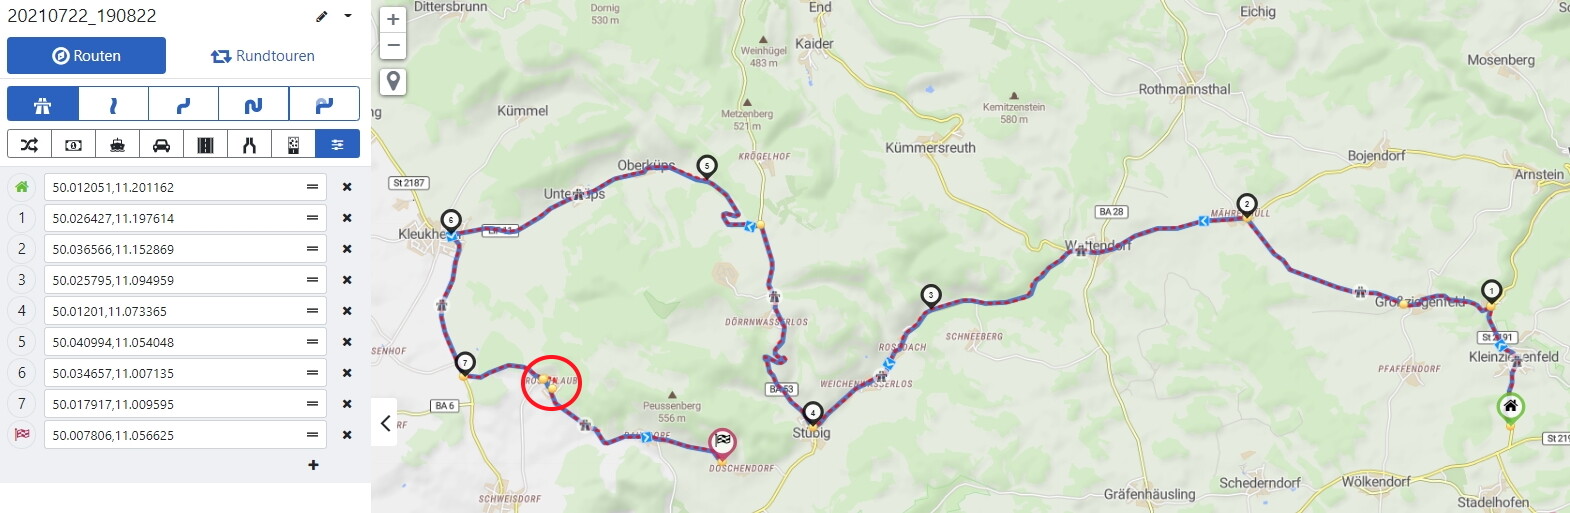Toggle the avoid ferries ship icon

[x=117, y=145]
